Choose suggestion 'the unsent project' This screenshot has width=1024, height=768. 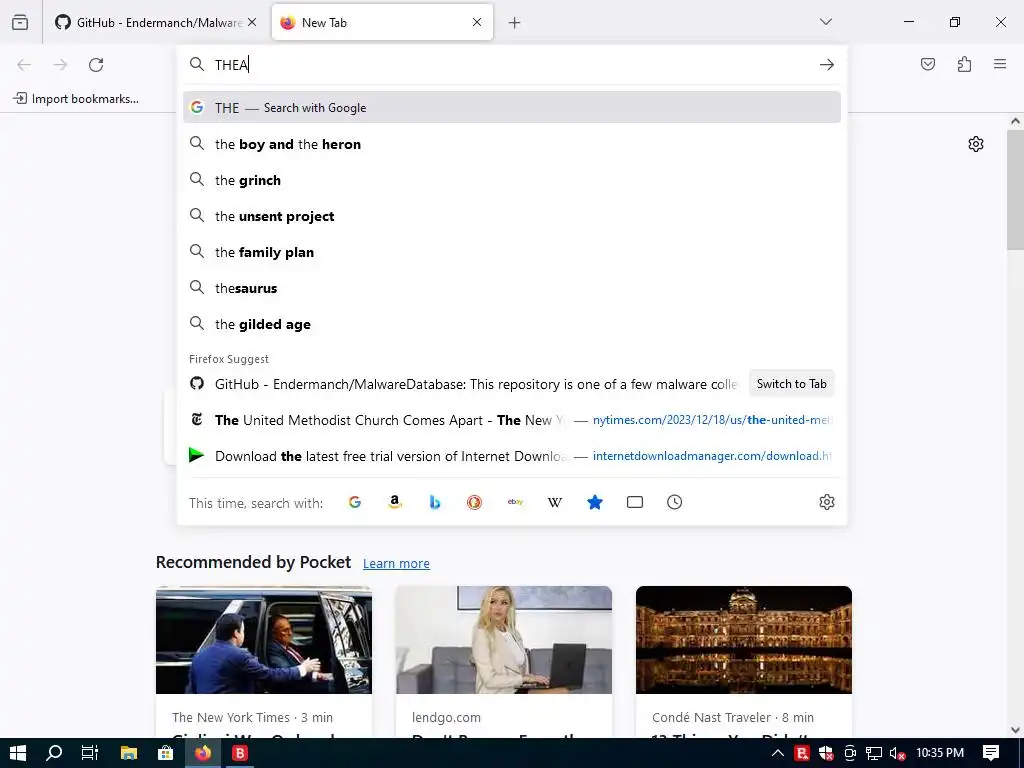pyautogui.click(x=511, y=216)
